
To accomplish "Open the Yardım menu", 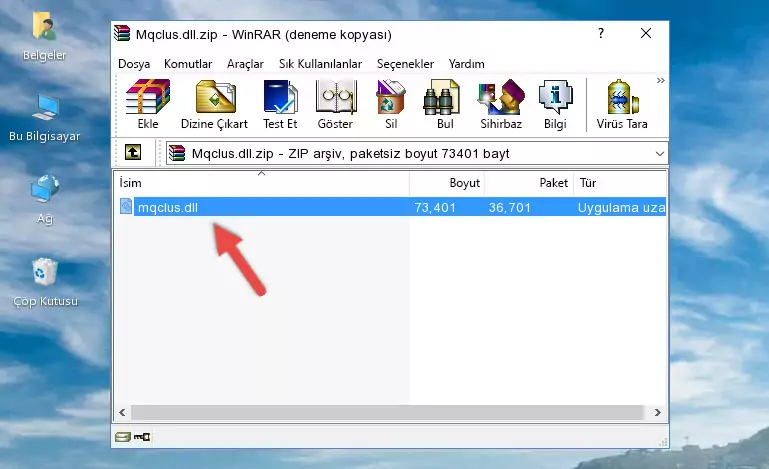I will tap(466, 64).
